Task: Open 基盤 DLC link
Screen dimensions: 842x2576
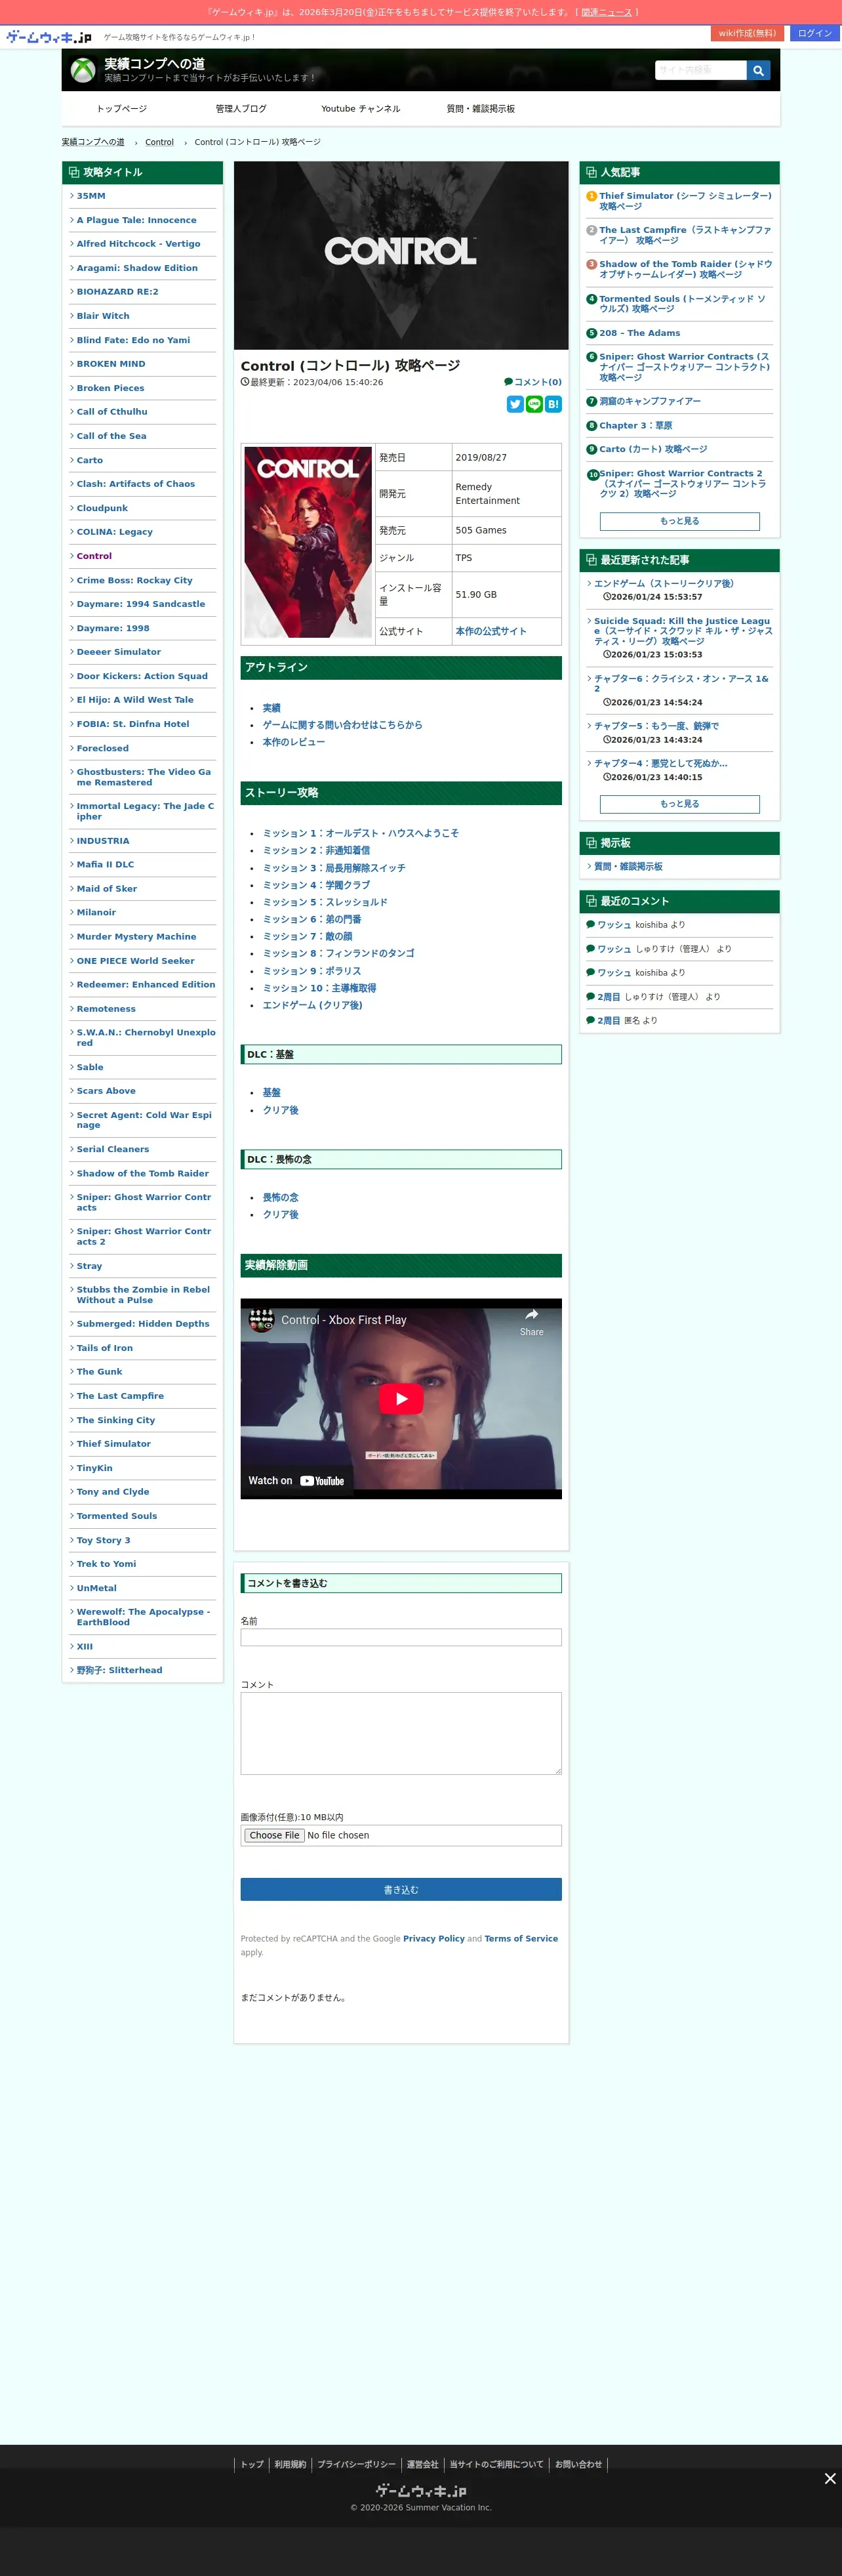Action: (x=272, y=1093)
